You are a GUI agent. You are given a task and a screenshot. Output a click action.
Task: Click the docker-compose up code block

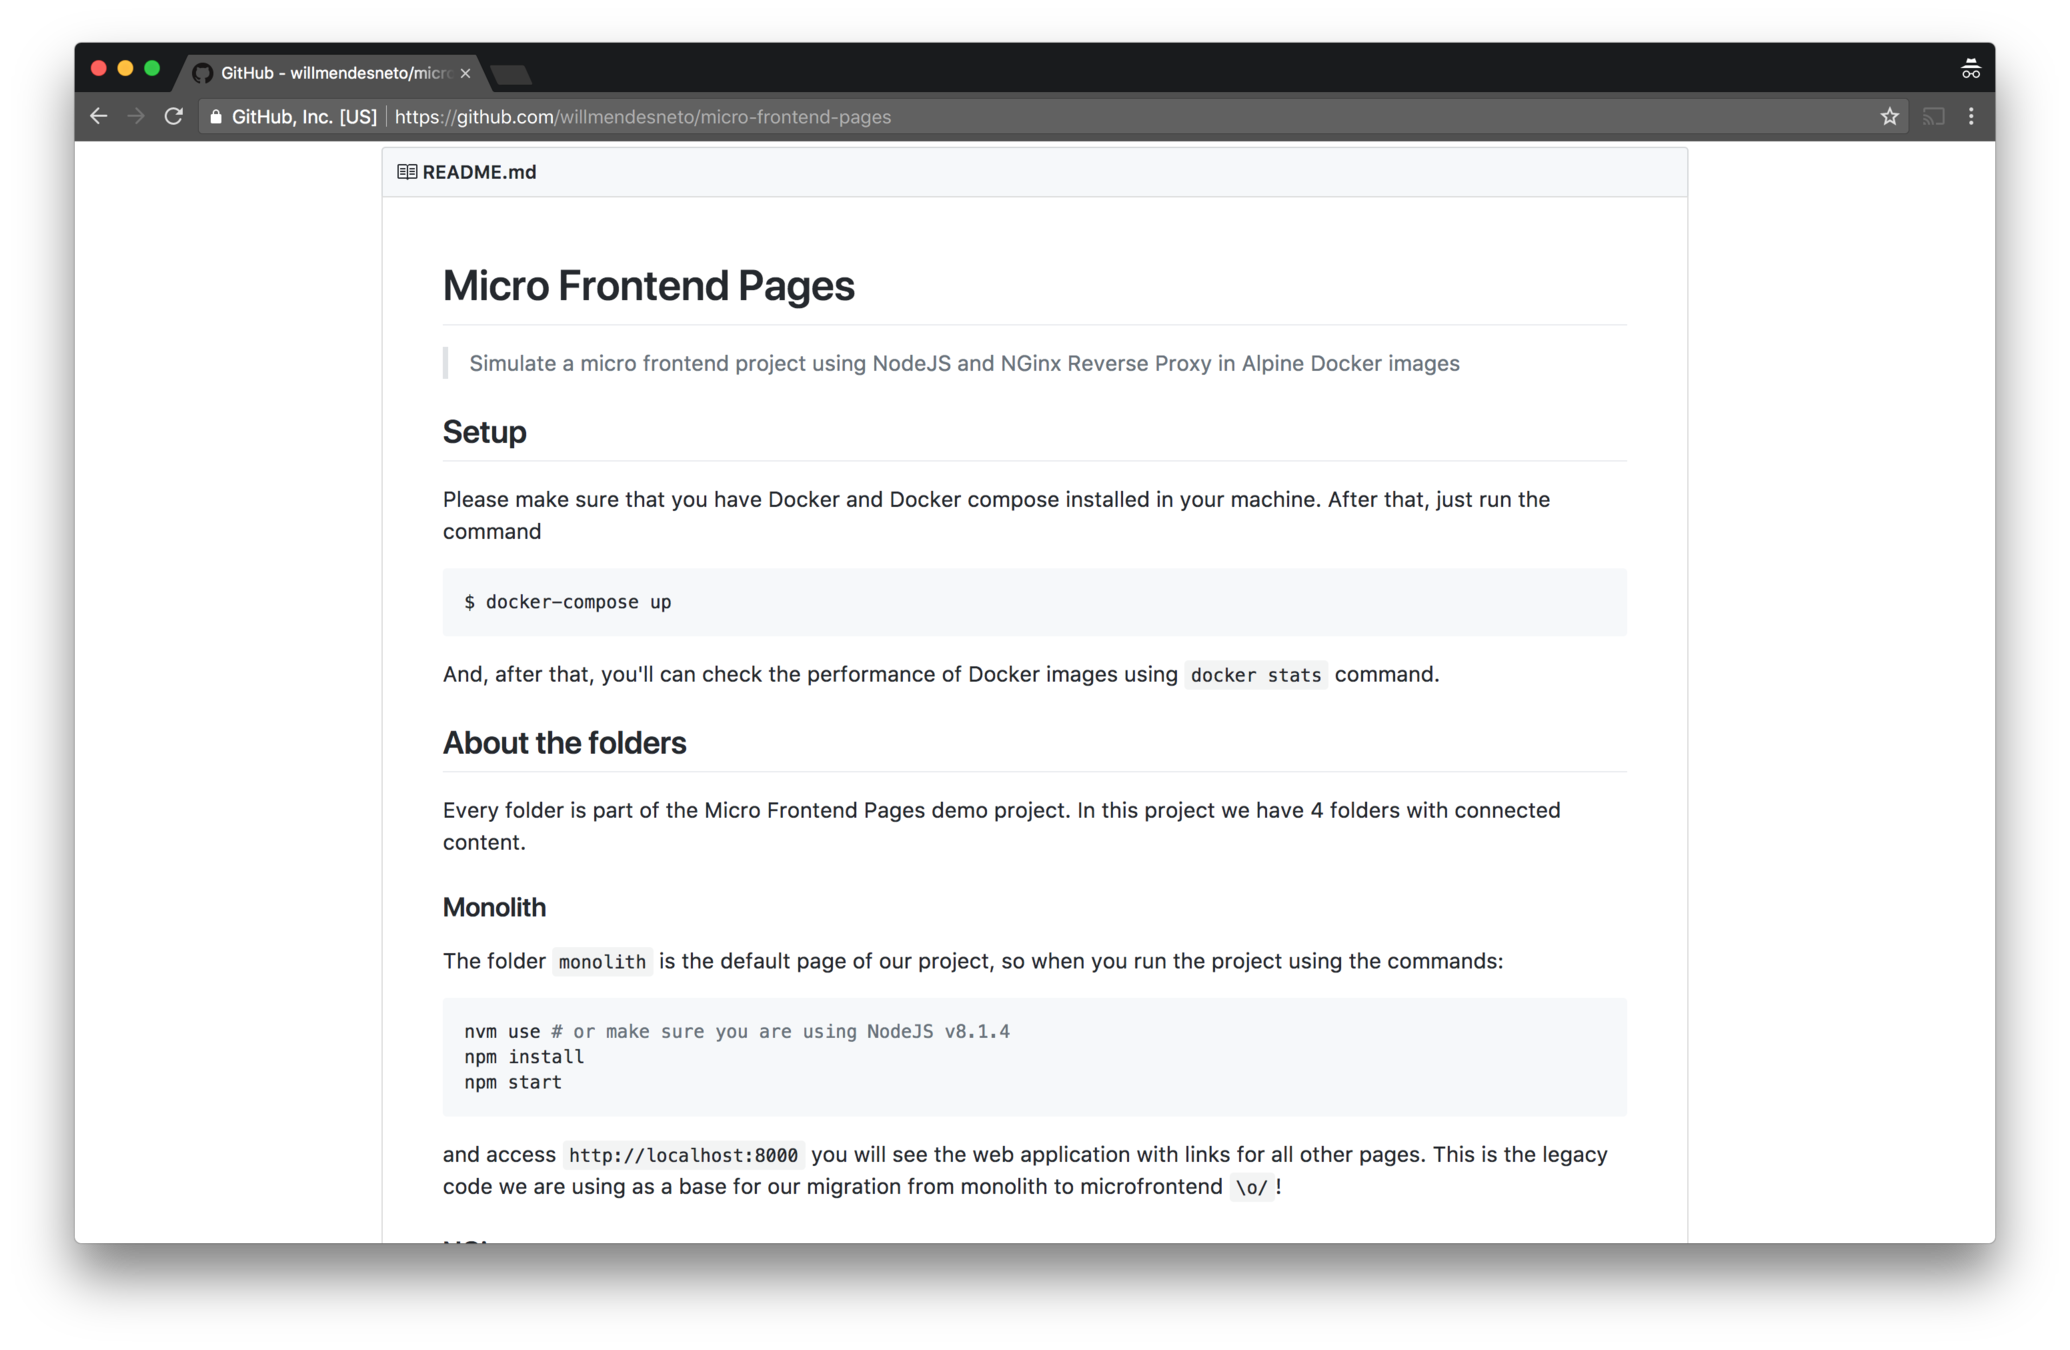568,602
